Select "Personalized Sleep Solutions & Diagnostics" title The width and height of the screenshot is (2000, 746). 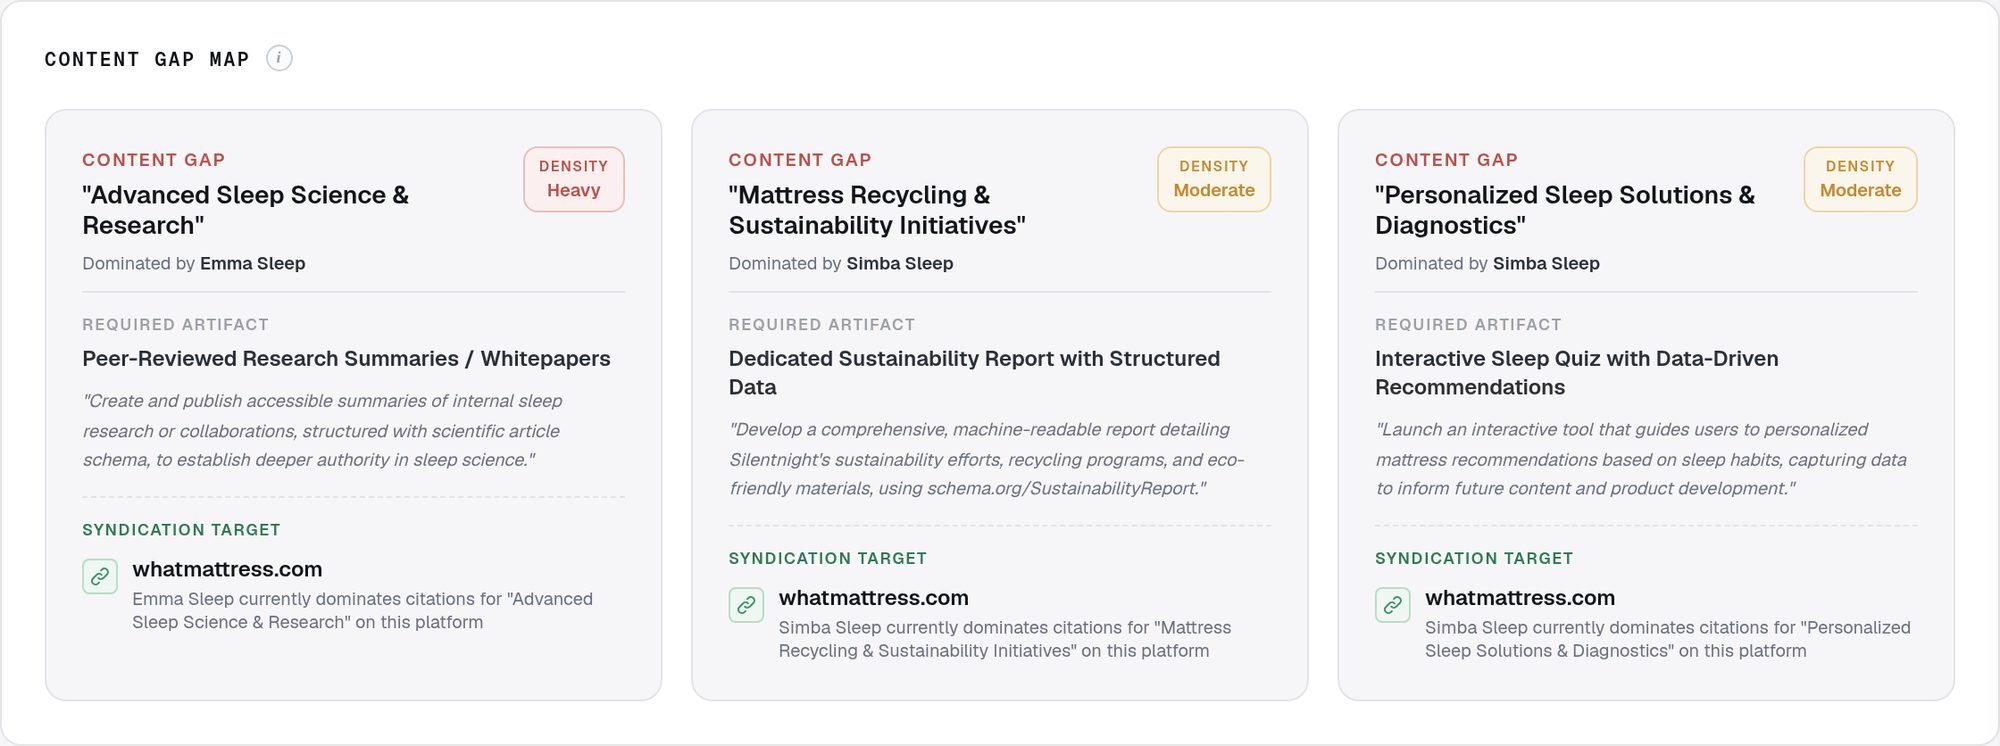coord(1565,210)
